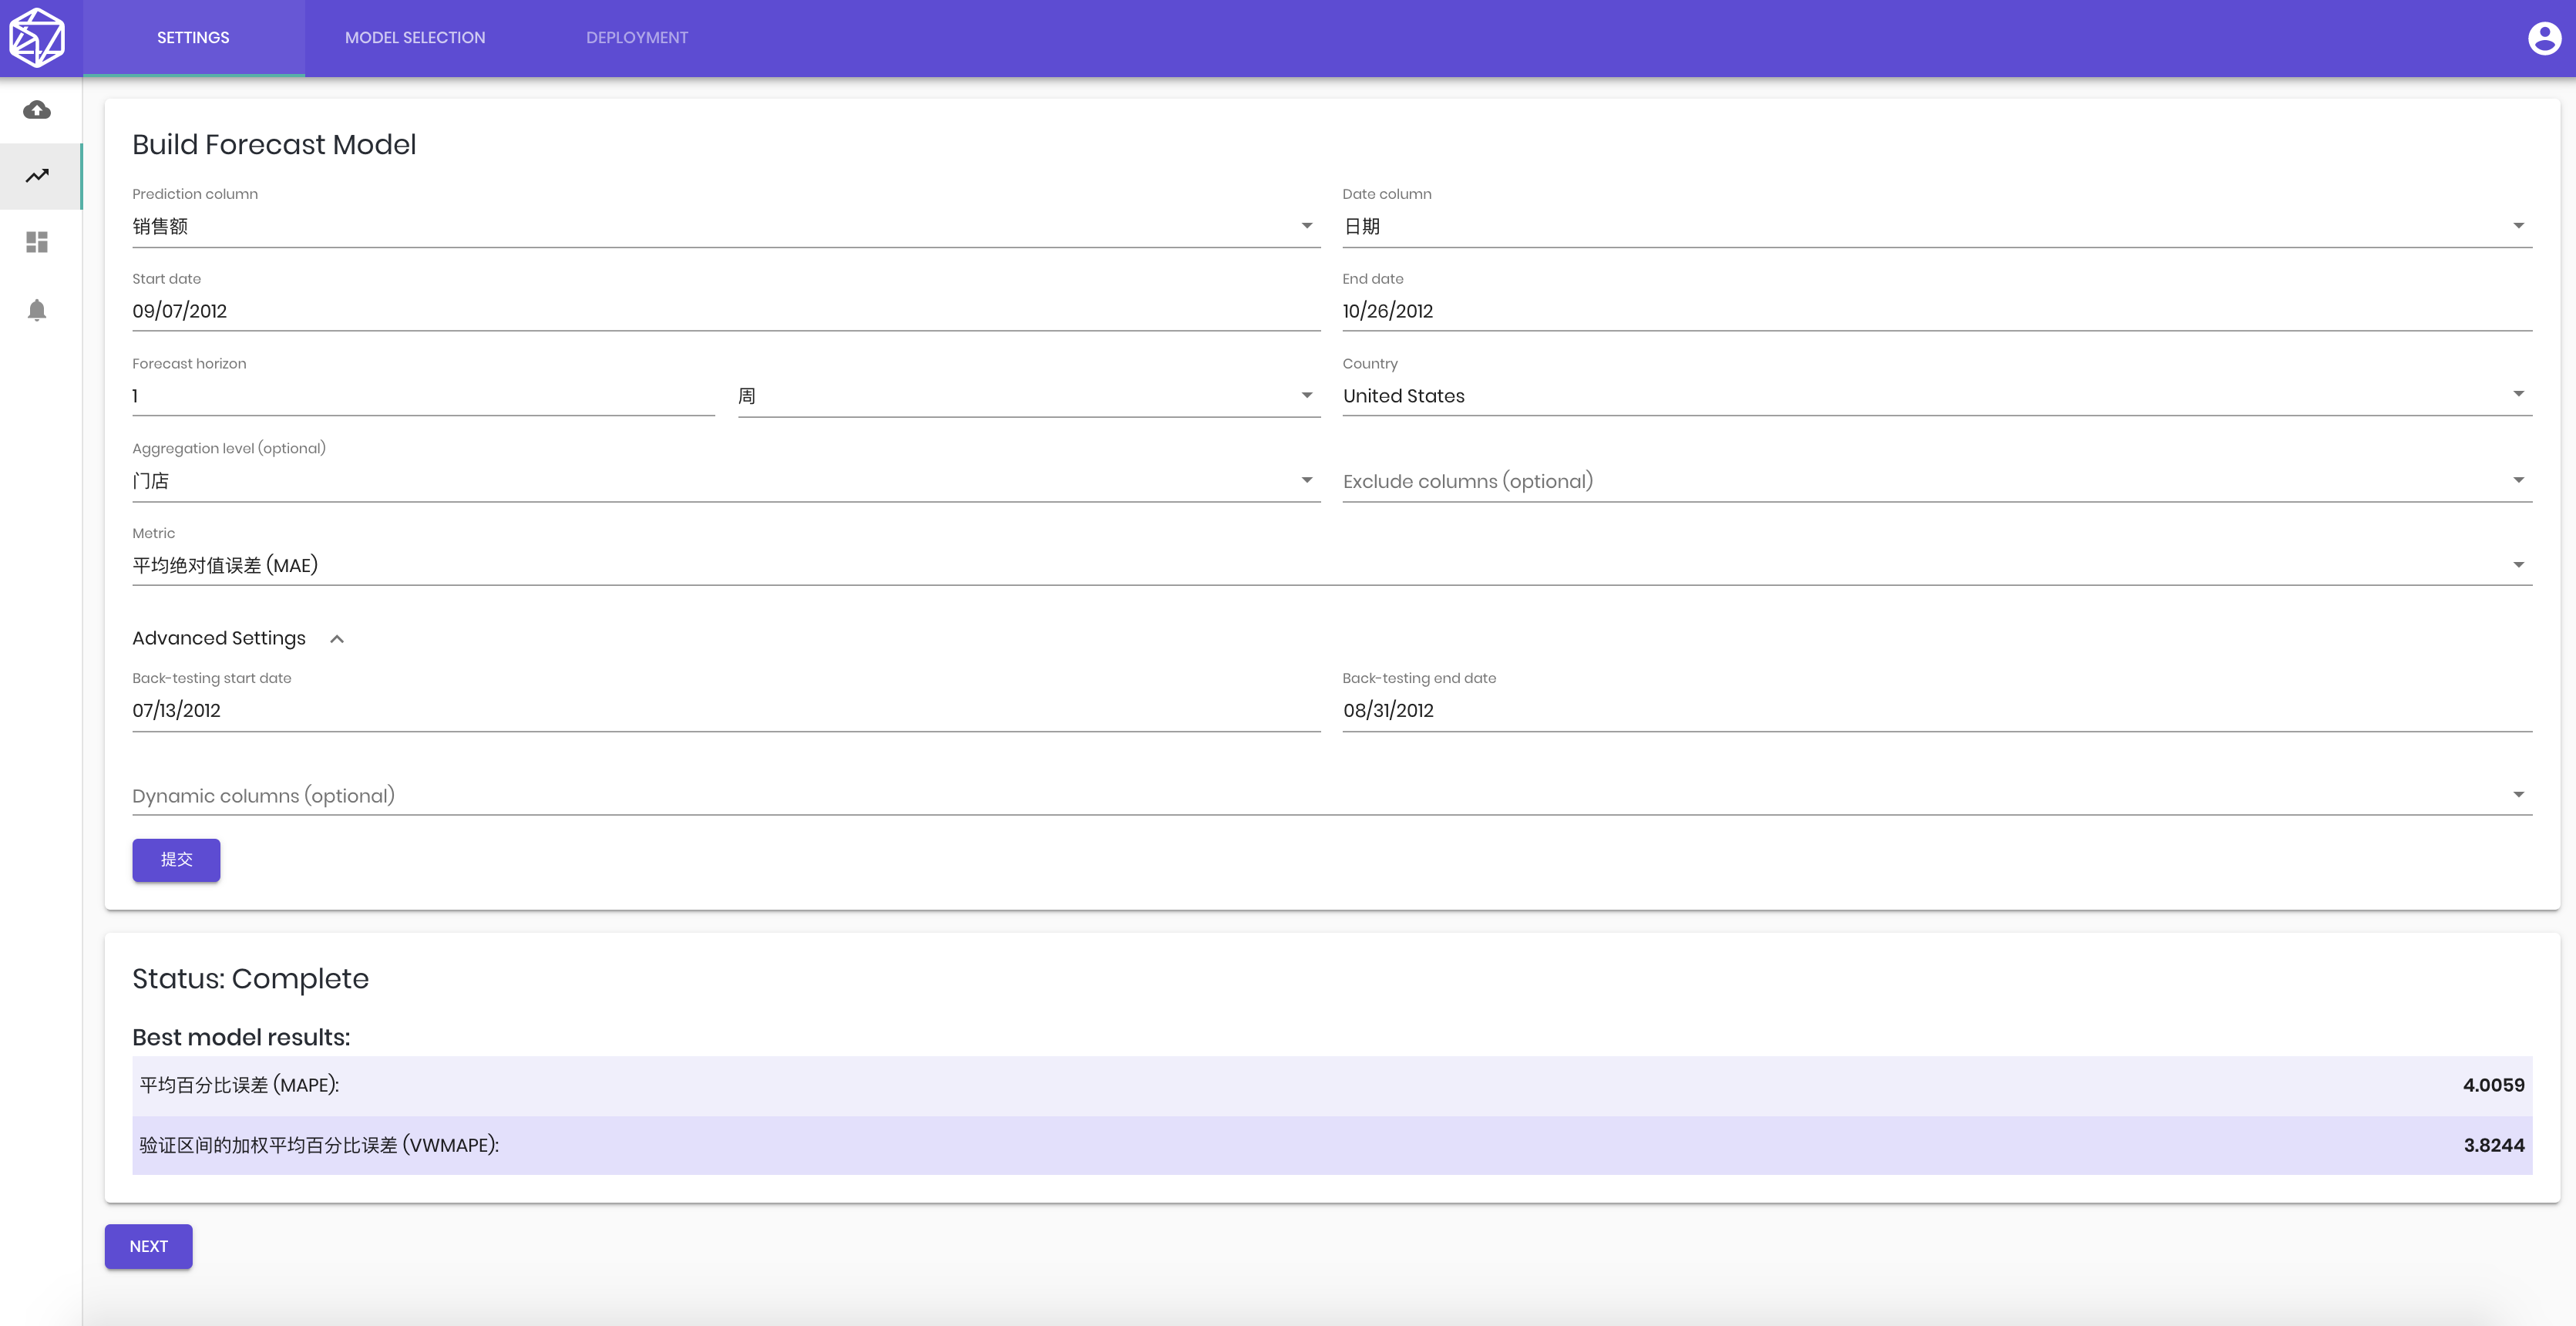Click the Best model results heading
The height and width of the screenshot is (1326, 2576).
[x=241, y=1038]
